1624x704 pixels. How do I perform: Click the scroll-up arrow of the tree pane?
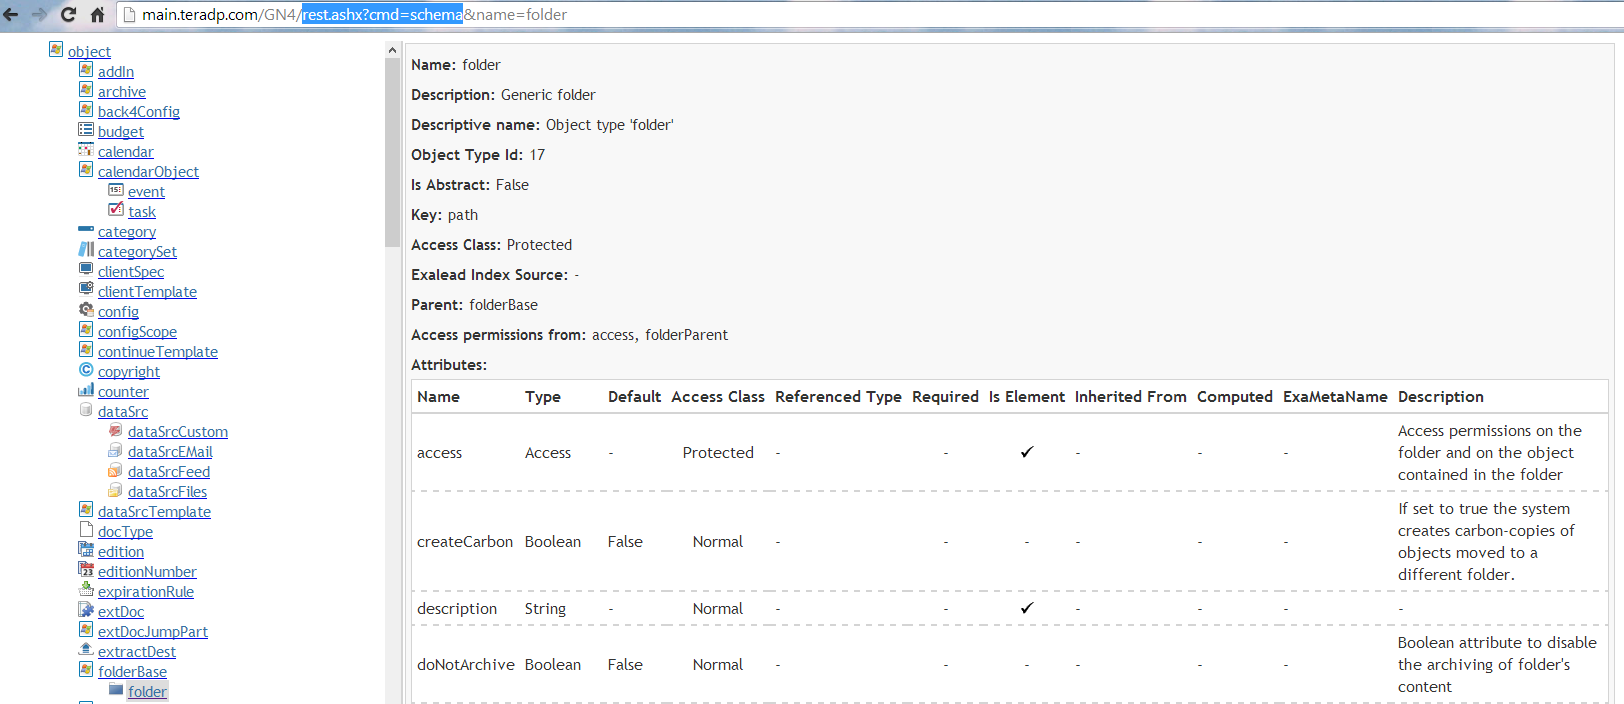point(392,50)
